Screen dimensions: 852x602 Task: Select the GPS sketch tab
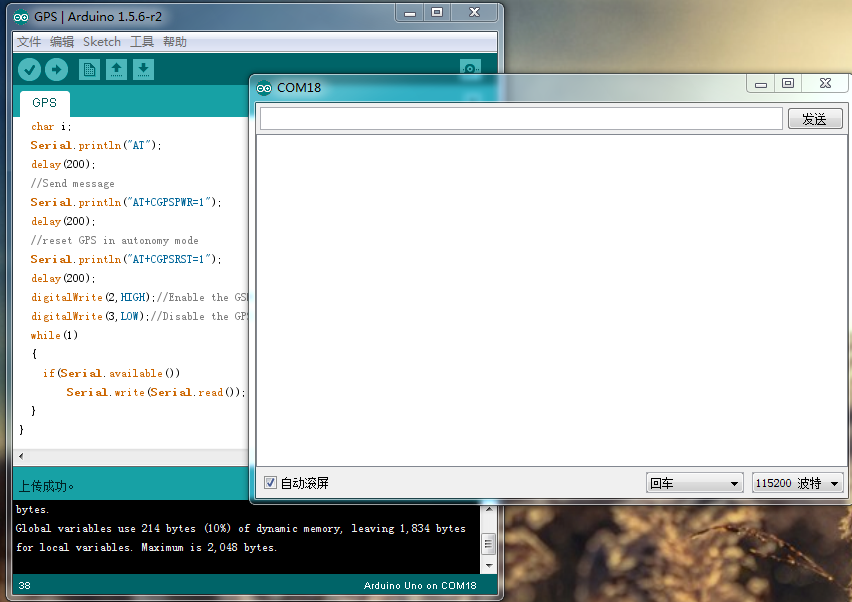(x=45, y=103)
